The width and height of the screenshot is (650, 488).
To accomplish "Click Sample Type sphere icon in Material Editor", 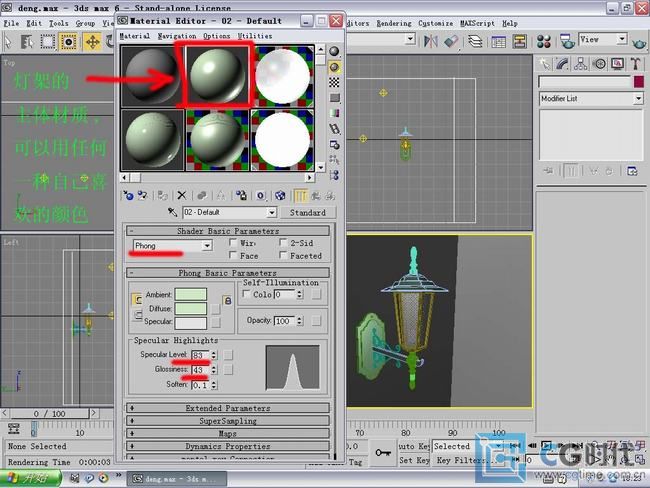I will click(334, 51).
